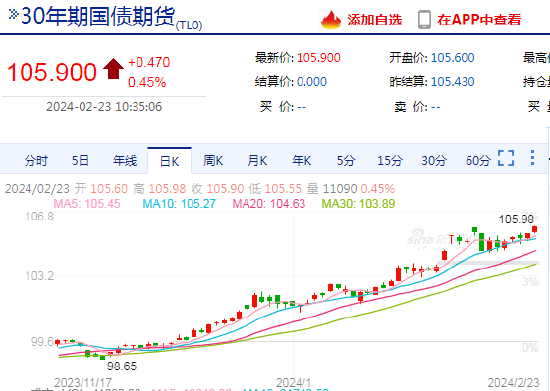Select the 60分 interval tab
Image resolution: width=550 pixels, height=391 pixels.
tap(478, 161)
